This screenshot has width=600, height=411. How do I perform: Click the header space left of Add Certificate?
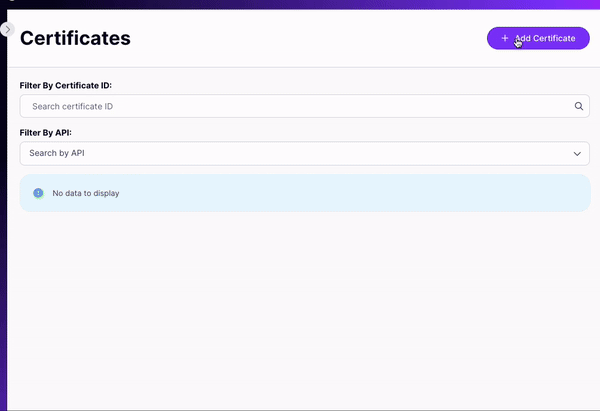pos(330,39)
